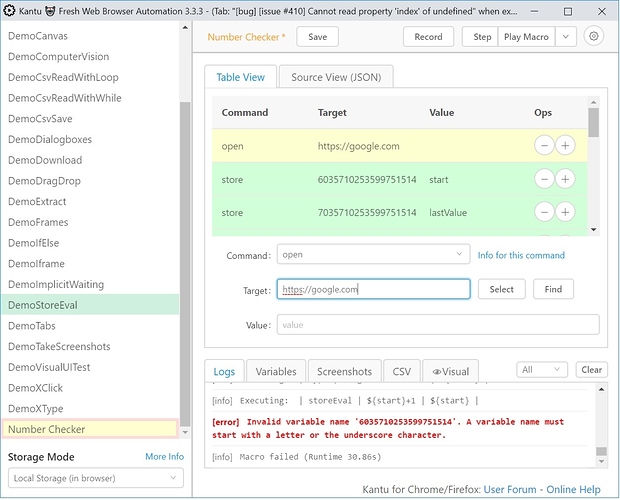Click the log panel scroll up arrow
Image resolution: width=620 pixels, height=500 pixels.
601,389
